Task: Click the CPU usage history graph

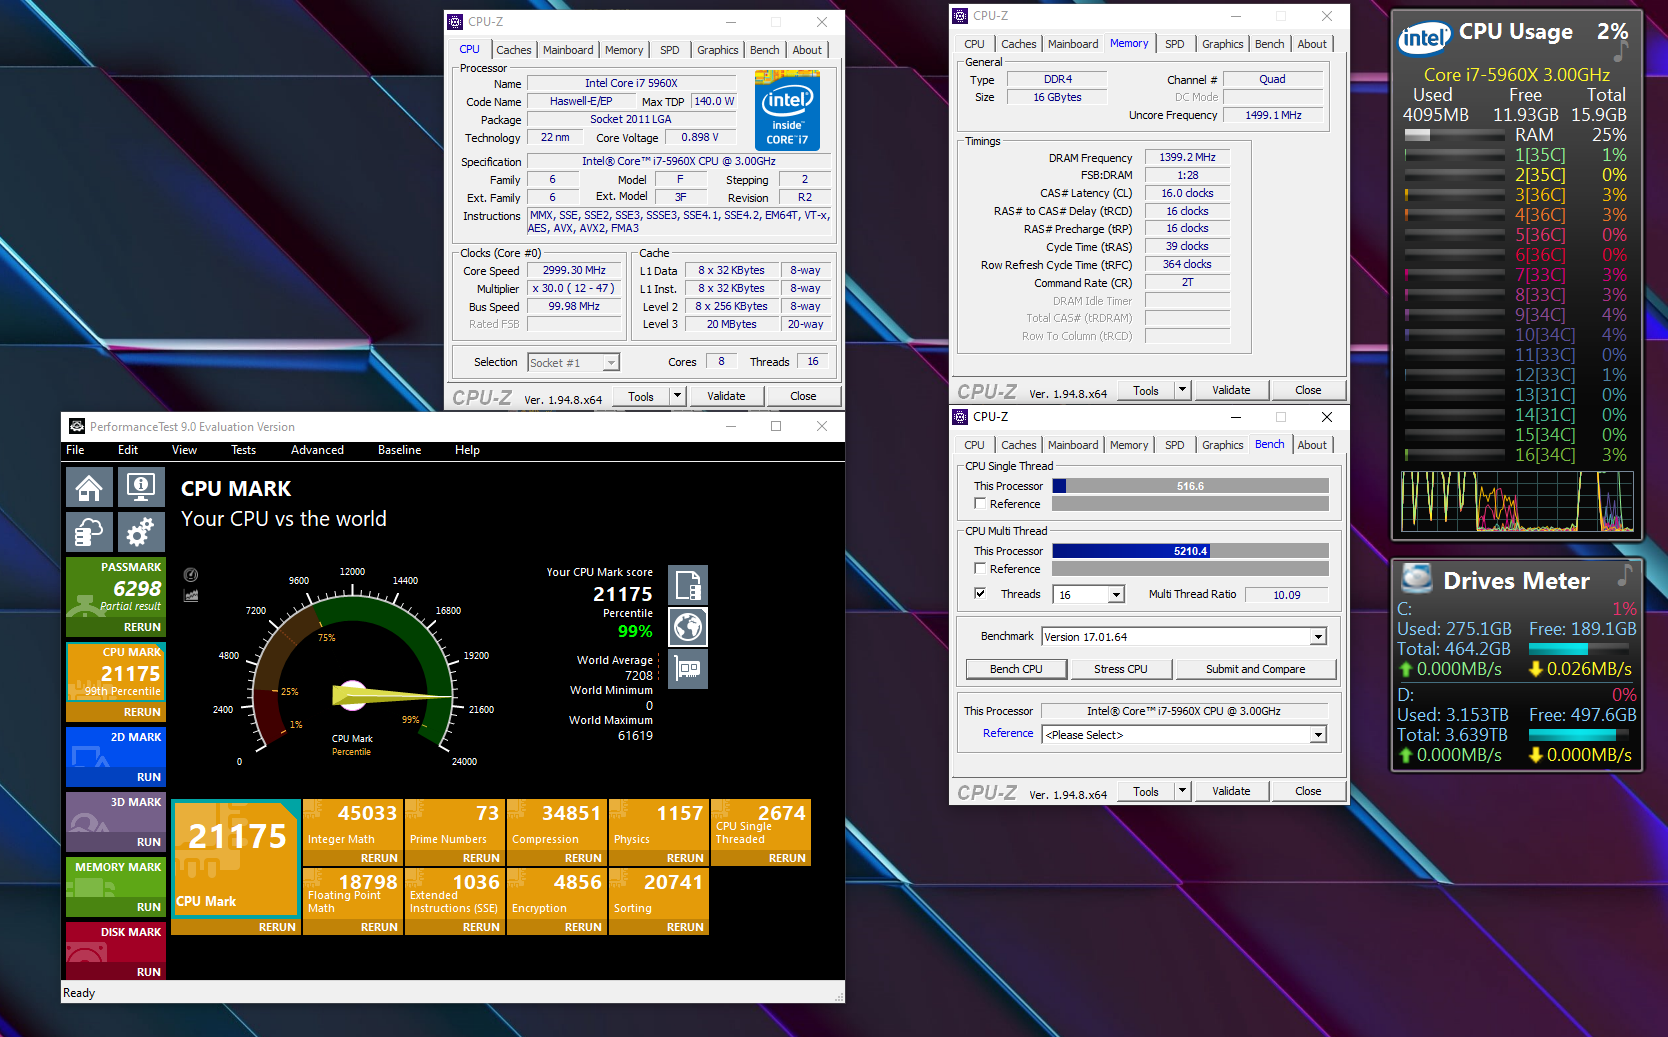Action: [1517, 501]
